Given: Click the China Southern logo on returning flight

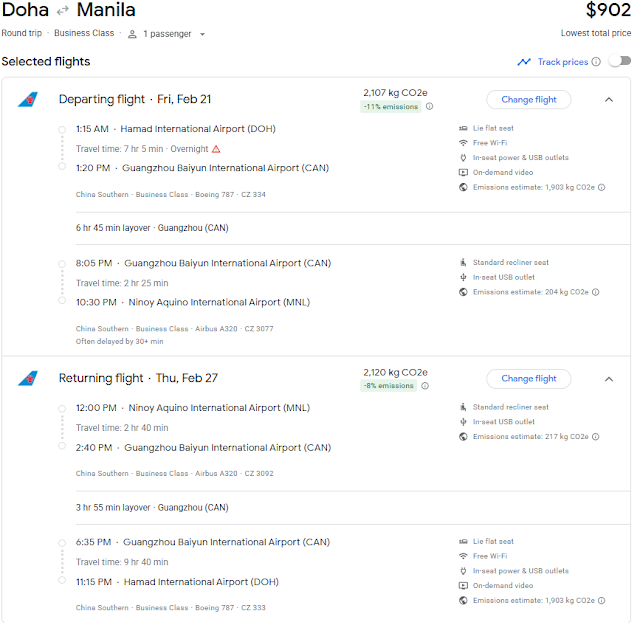Looking at the screenshot, I should click(x=28, y=379).
